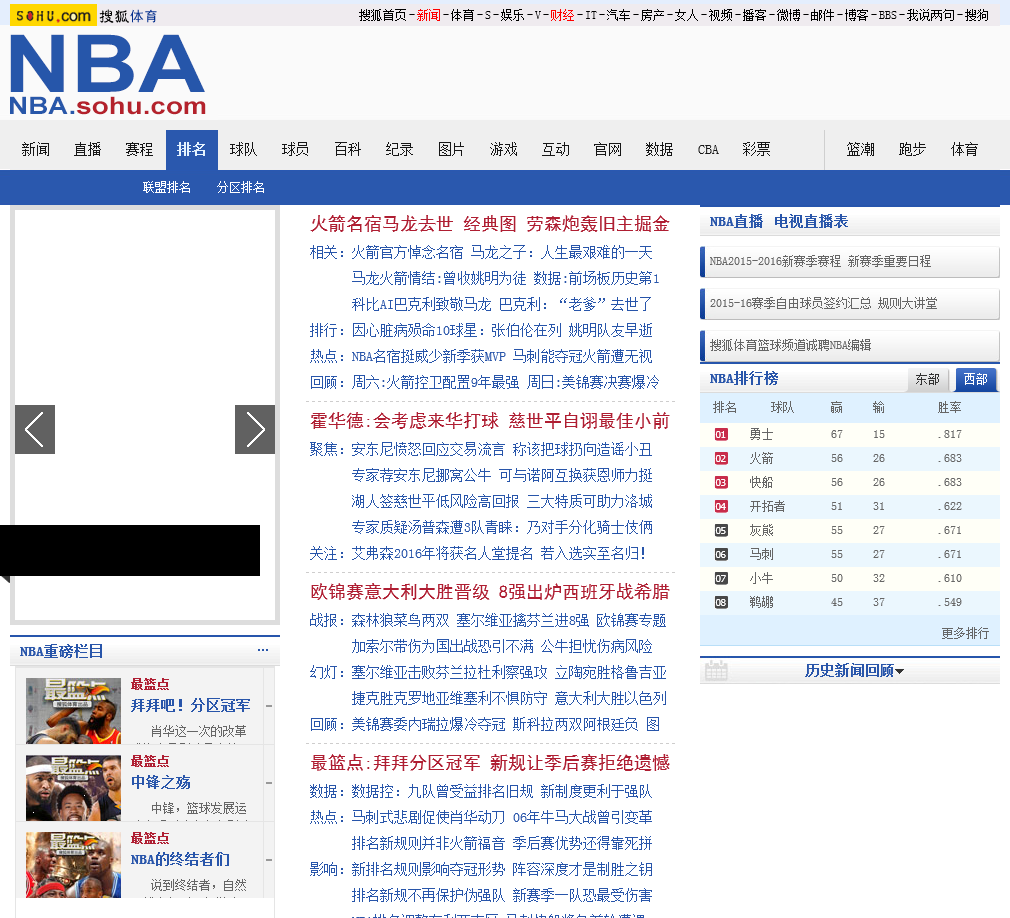The width and height of the screenshot is (1010, 918).
Task: Open the 官网 nav menu item
Action: point(607,149)
